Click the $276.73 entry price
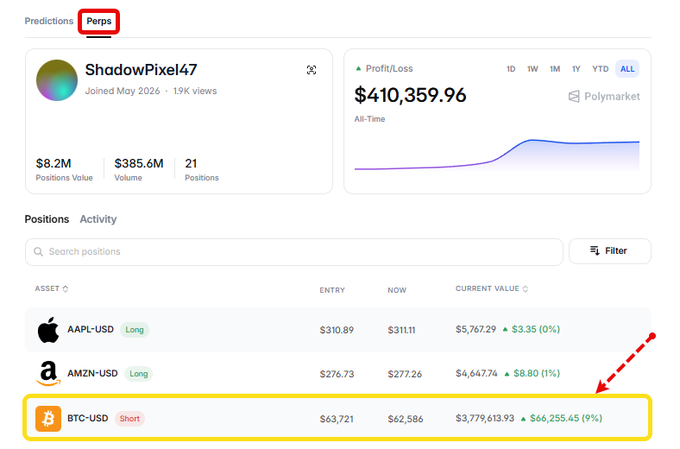Viewport: 680px width, 449px height. tap(337, 374)
